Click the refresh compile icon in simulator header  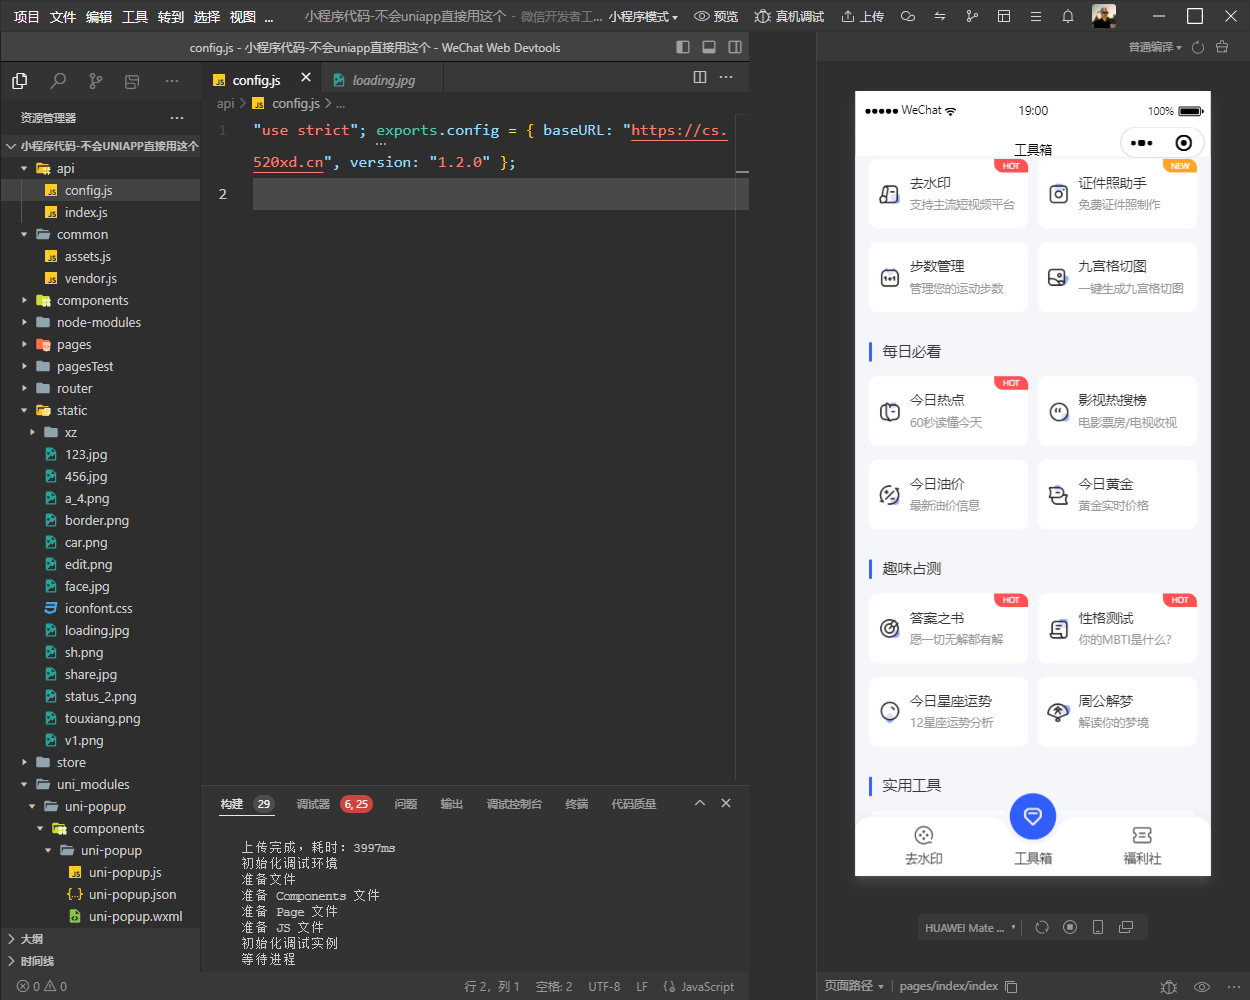1198,47
